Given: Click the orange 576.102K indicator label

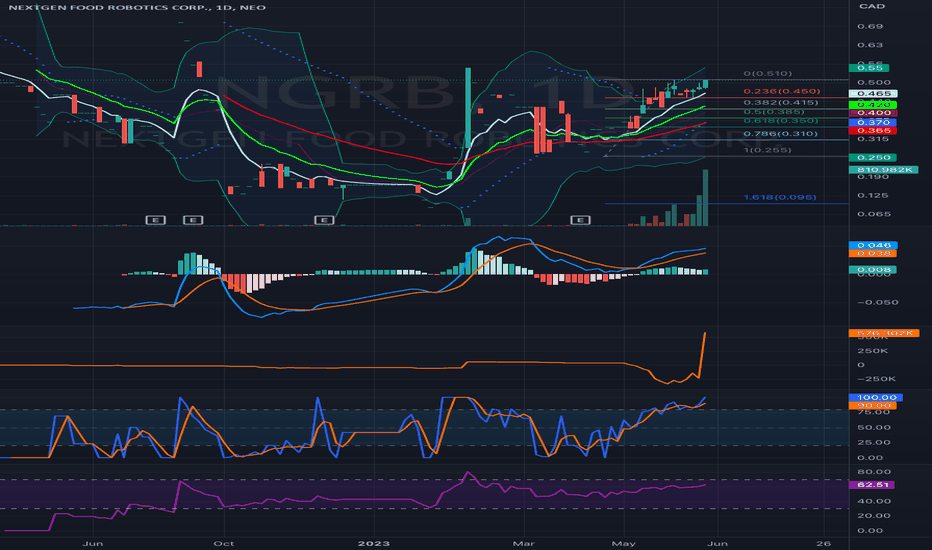Looking at the screenshot, I should pyautogui.click(x=884, y=333).
